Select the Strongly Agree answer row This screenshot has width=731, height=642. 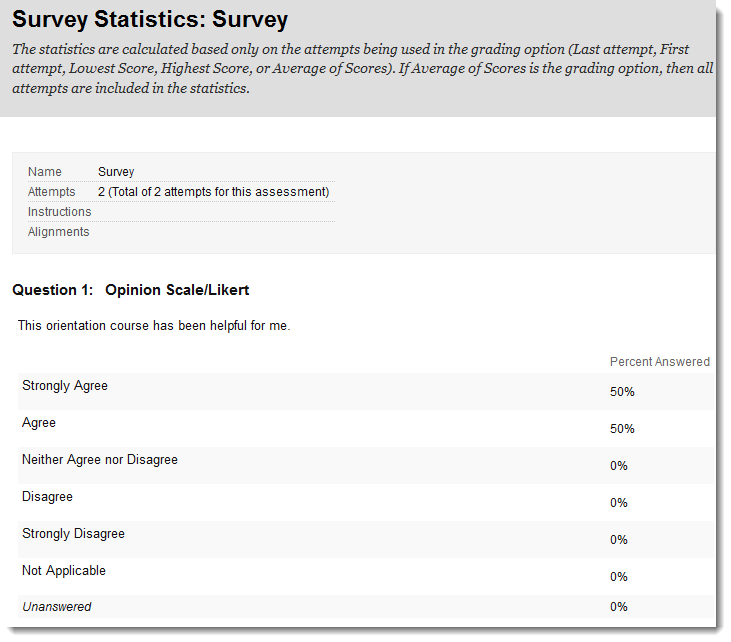point(65,386)
